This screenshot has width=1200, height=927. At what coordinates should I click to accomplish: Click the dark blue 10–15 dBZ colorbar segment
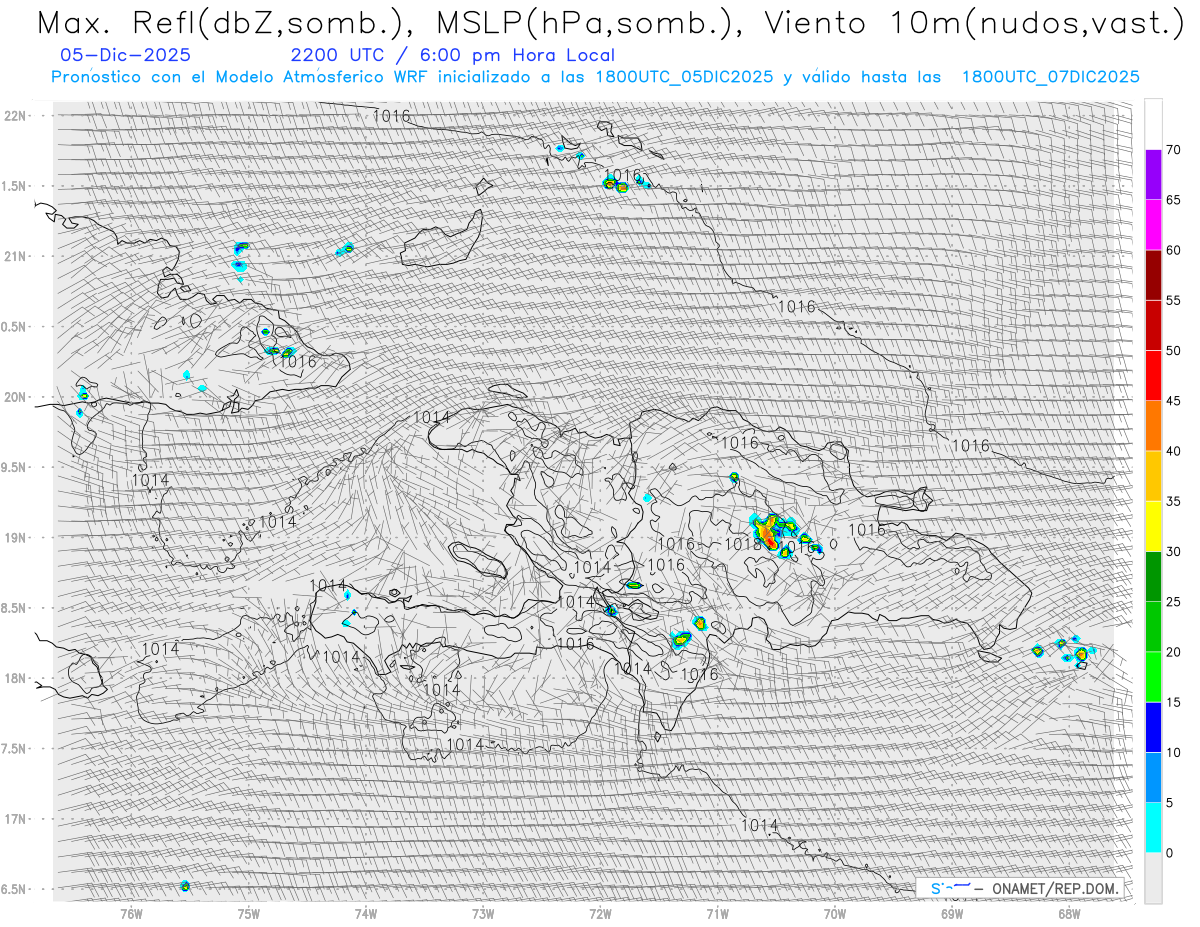click(x=1153, y=727)
